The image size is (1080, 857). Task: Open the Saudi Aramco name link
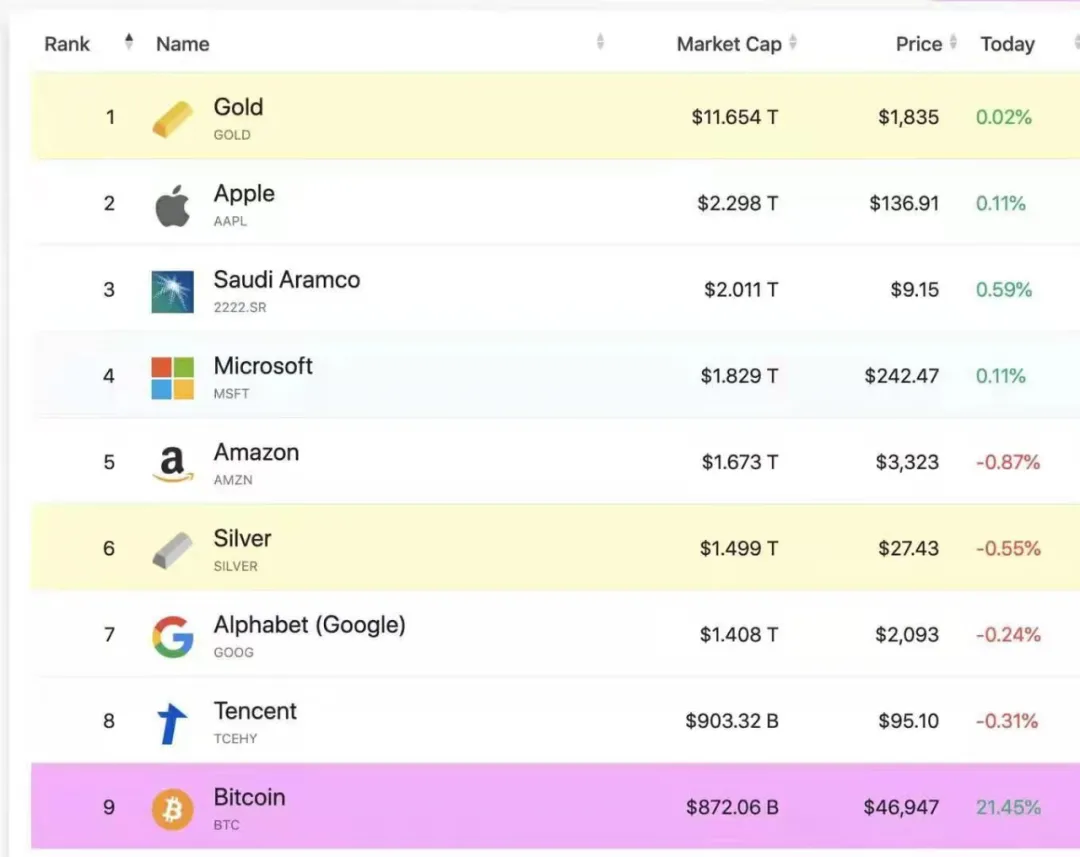pos(286,280)
